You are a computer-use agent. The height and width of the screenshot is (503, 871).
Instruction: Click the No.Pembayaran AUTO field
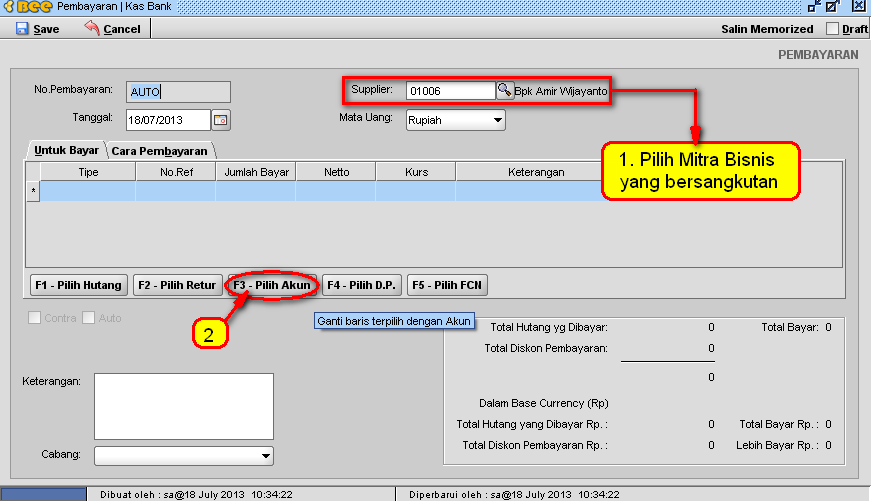coord(178,92)
